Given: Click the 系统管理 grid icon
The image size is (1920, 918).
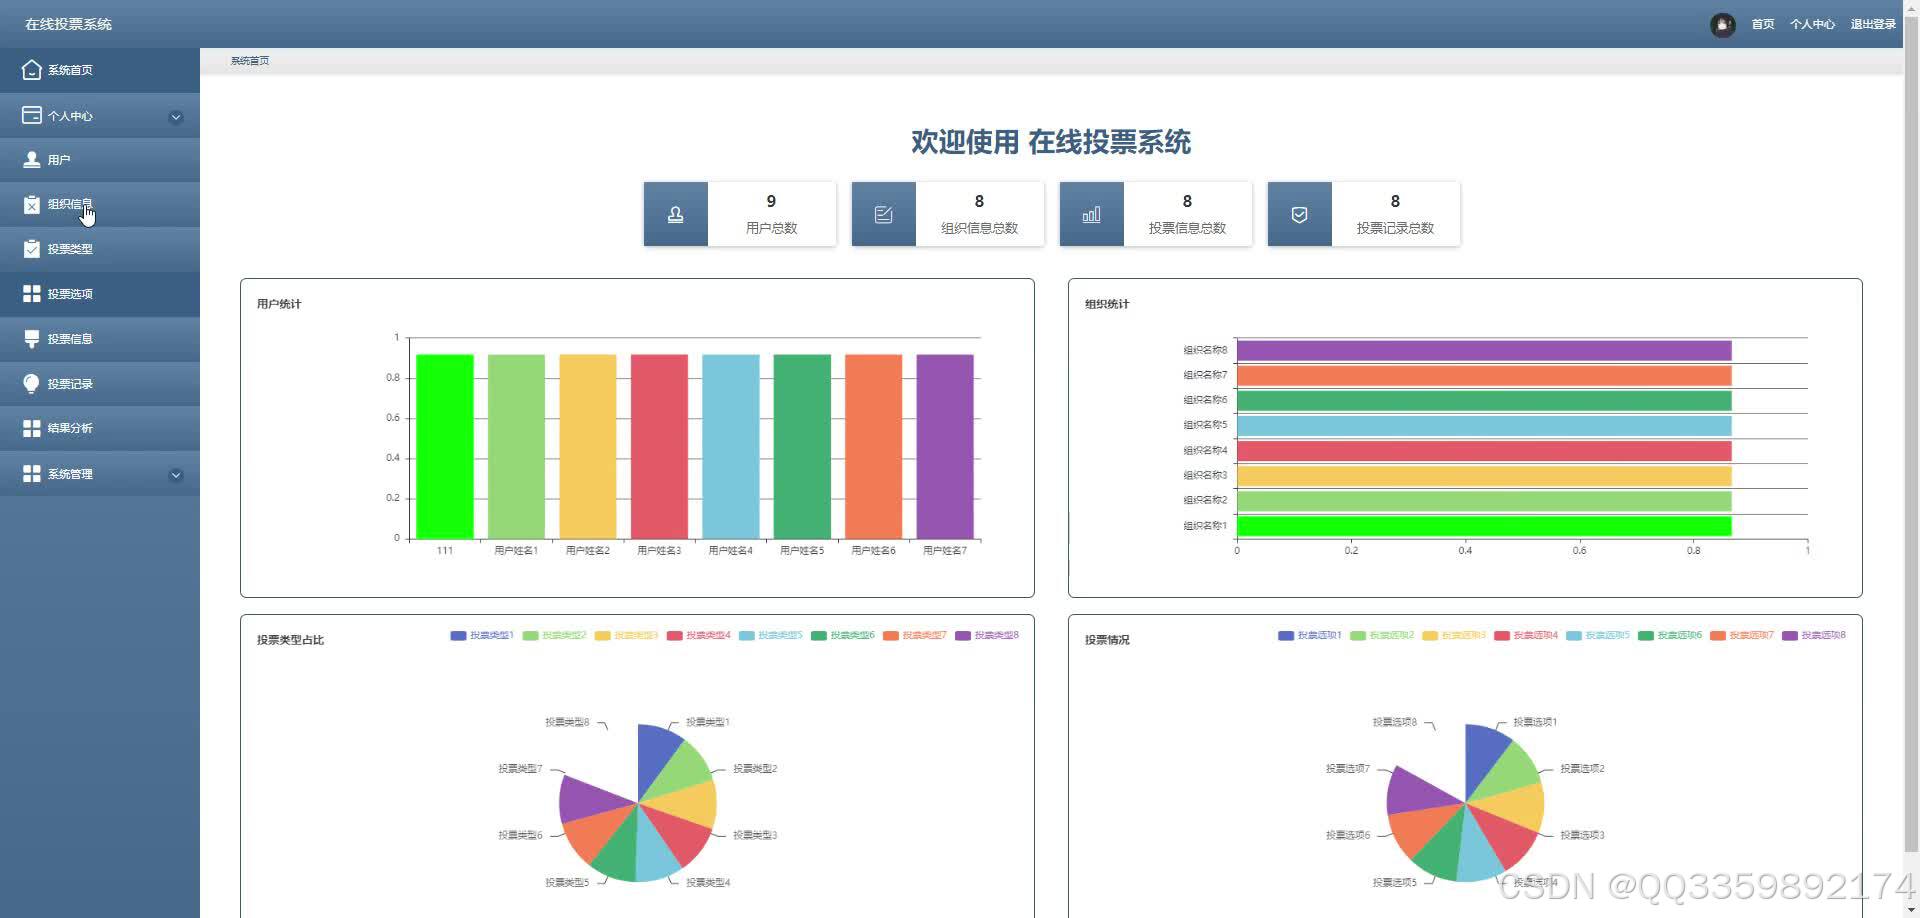Looking at the screenshot, I should pos(32,473).
